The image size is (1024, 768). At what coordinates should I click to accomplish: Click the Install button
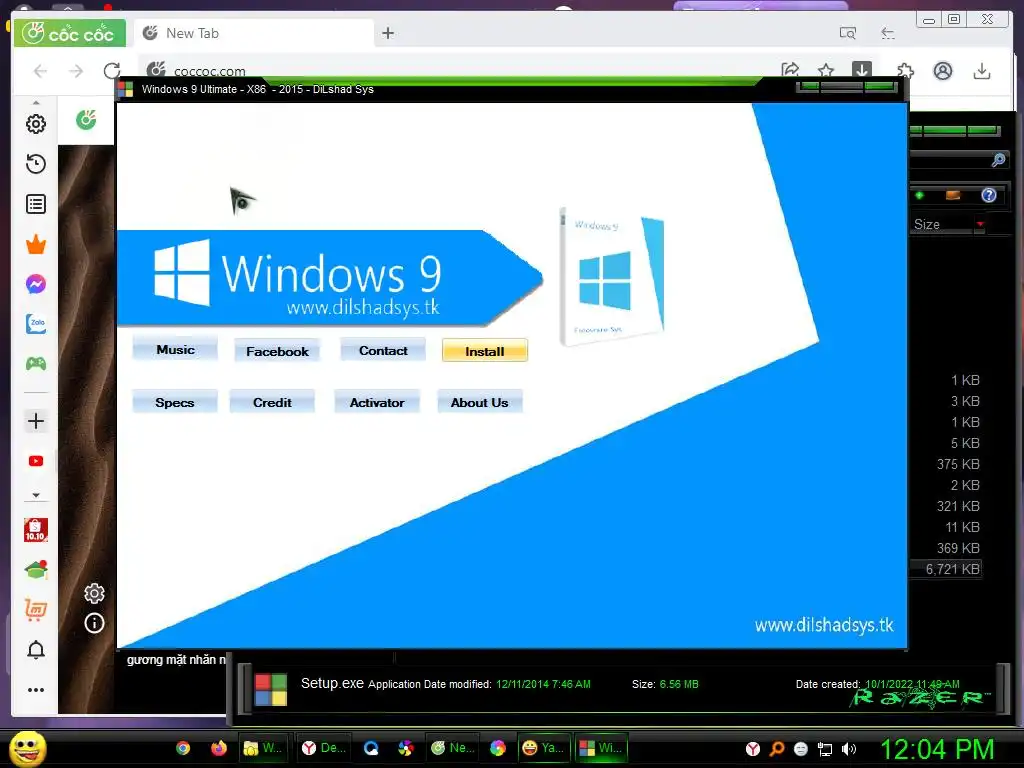coord(485,351)
